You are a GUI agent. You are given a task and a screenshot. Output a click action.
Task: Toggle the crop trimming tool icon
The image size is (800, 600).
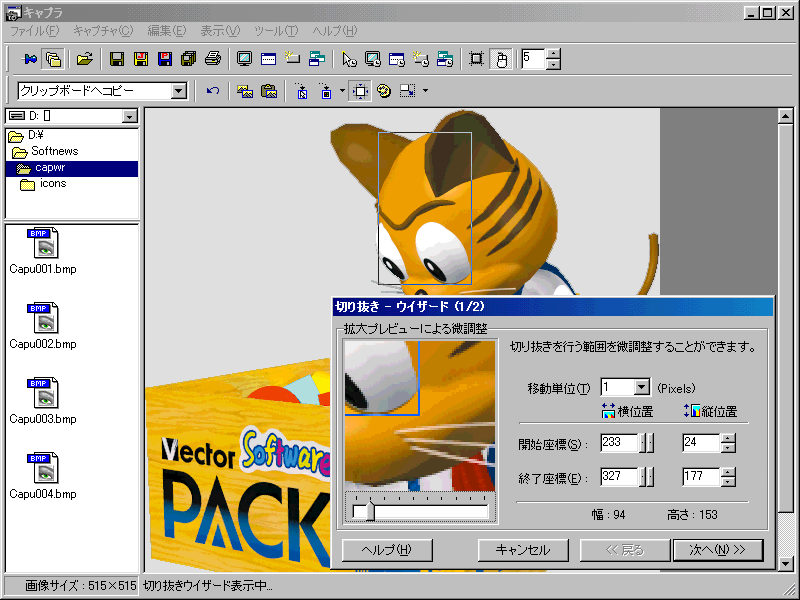360,91
